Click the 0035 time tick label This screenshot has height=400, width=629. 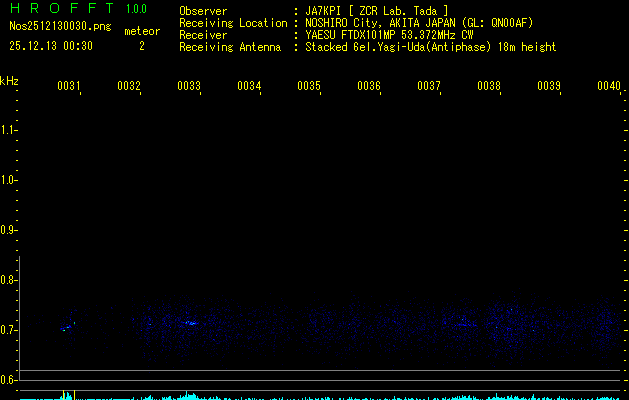(309, 86)
